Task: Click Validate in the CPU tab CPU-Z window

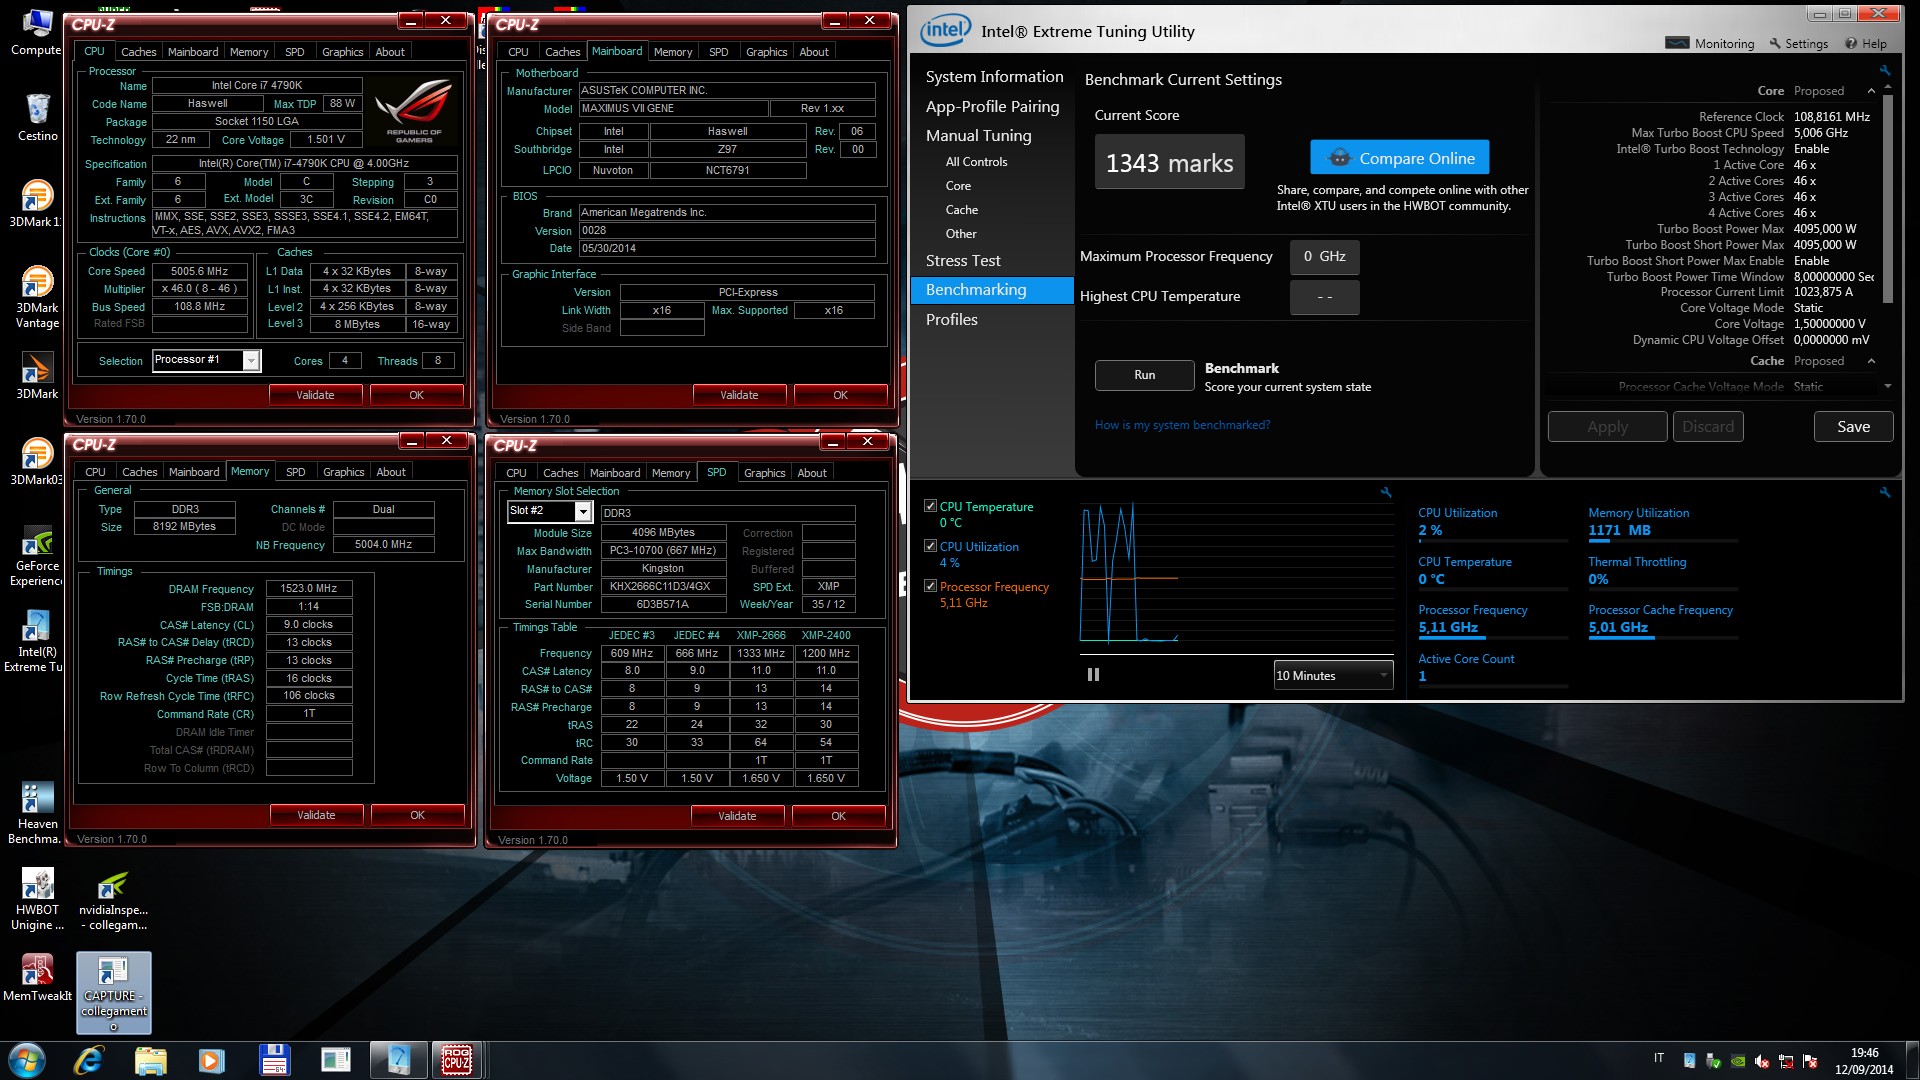Action: 315,395
